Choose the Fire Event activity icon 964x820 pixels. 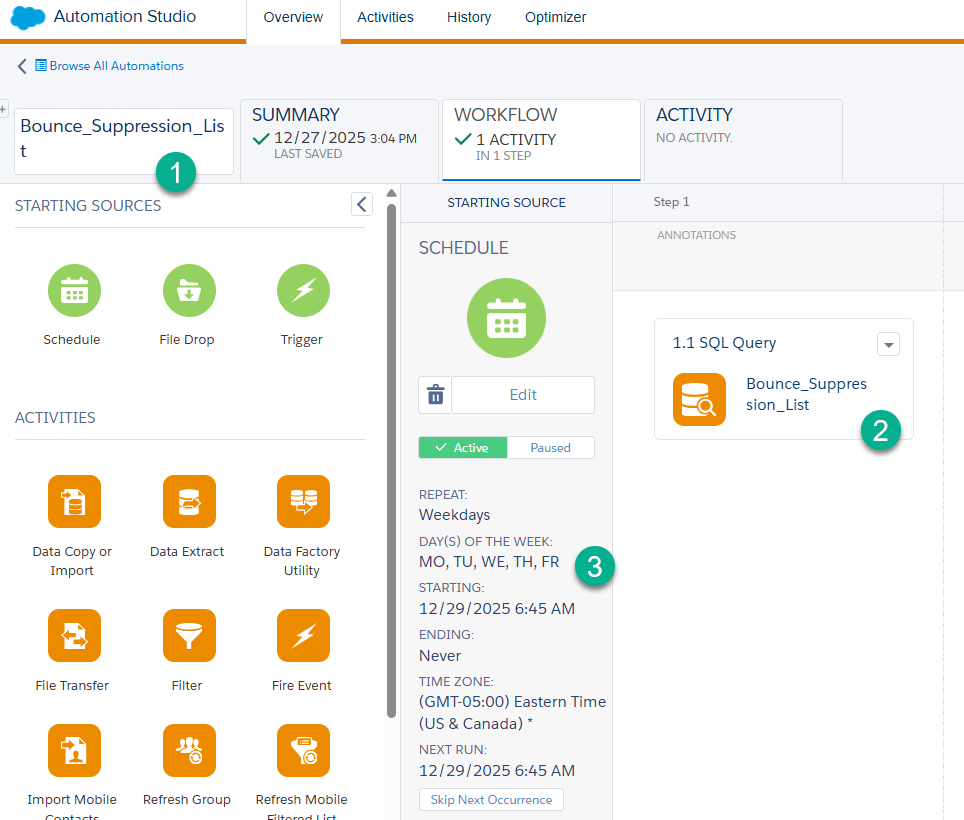click(x=303, y=635)
